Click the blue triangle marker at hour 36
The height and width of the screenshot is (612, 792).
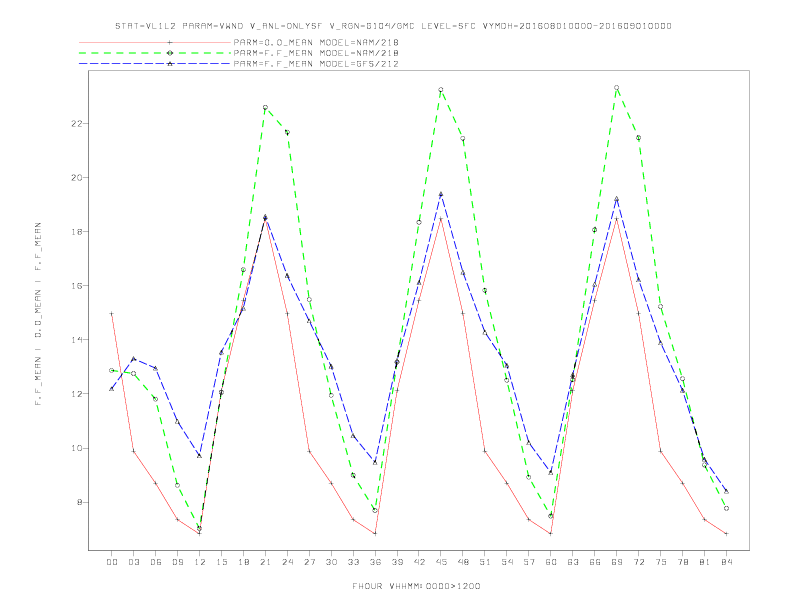pyautogui.click(x=375, y=463)
